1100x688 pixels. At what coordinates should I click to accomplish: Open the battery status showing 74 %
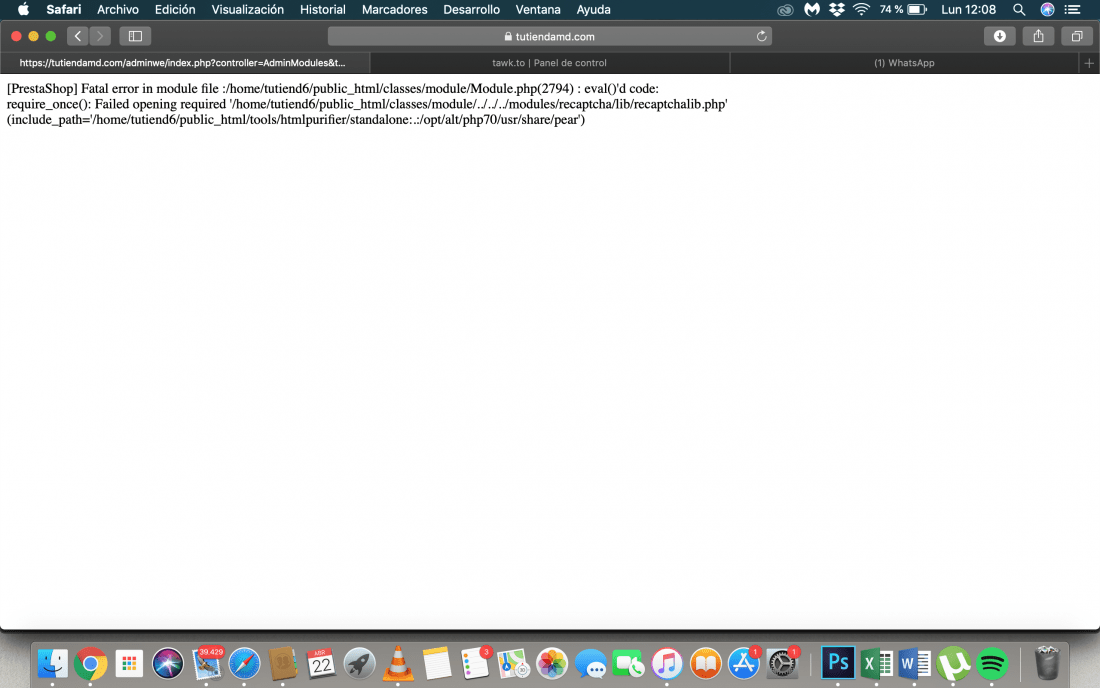click(x=903, y=10)
